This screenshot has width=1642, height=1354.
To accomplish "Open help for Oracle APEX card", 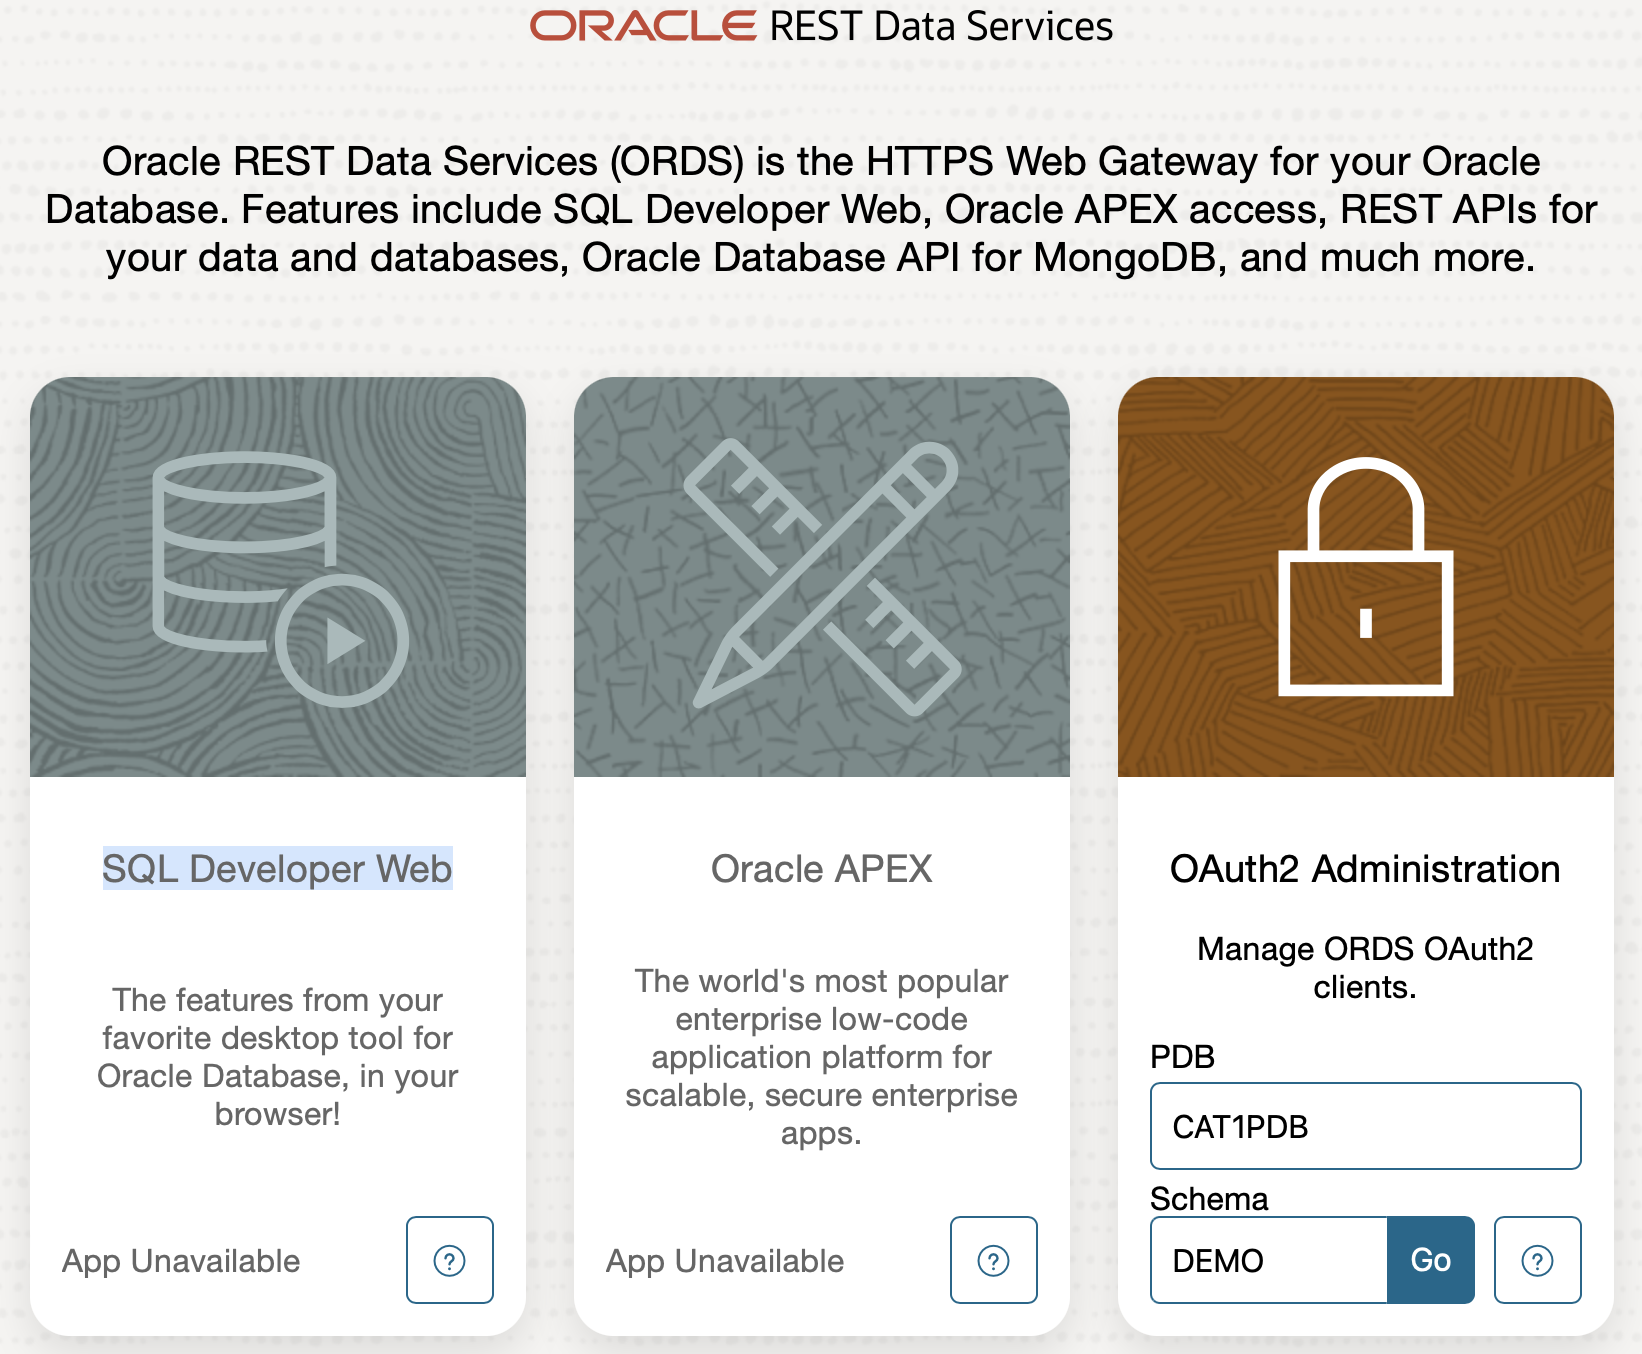I will click(x=994, y=1260).
